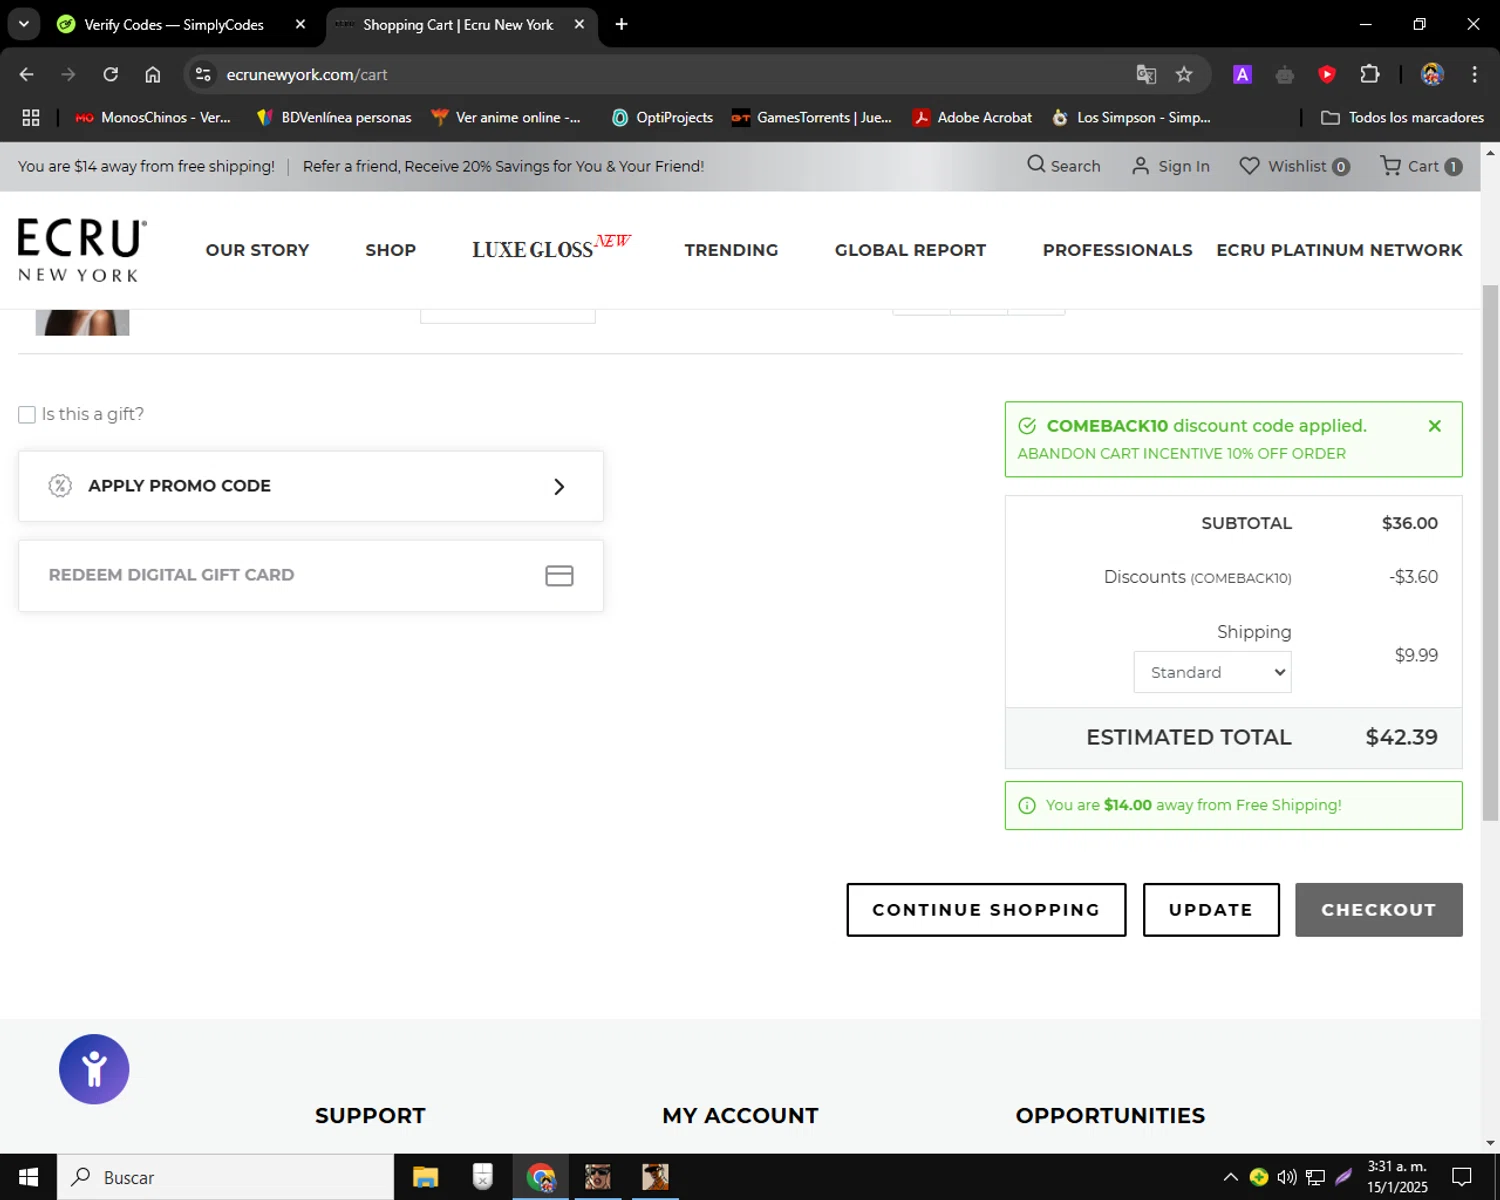Open a new browser tab
This screenshot has height=1200, width=1500.
[x=621, y=24]
